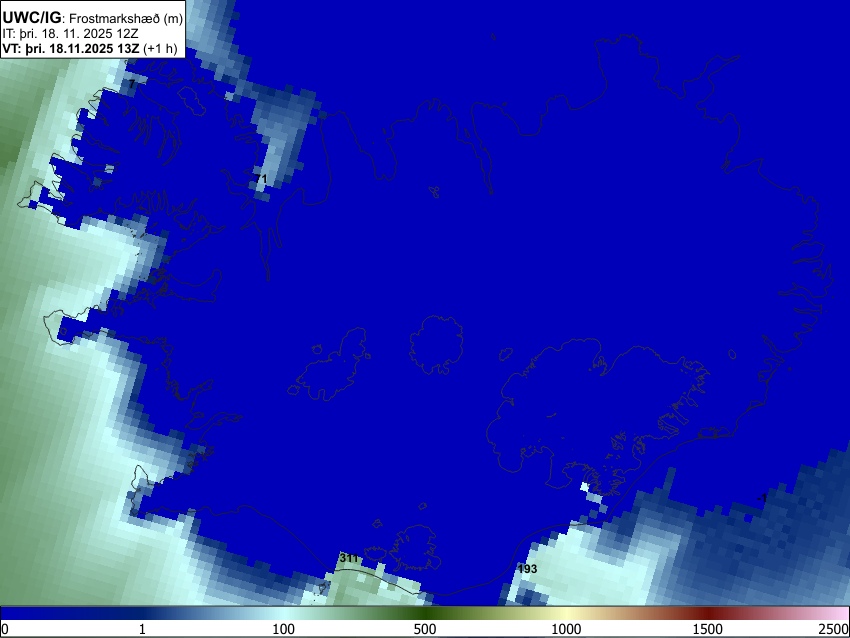Viewport: 850px width, 638px height.
Task: Click the dark red section of the color bar
Action: coord(708,614)
